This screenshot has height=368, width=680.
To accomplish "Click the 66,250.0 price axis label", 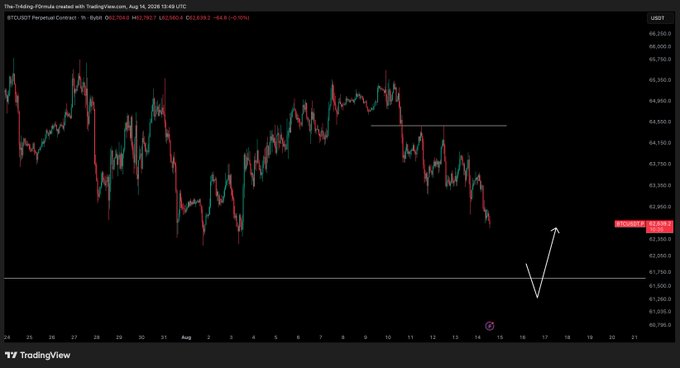I will pos(660,33).
